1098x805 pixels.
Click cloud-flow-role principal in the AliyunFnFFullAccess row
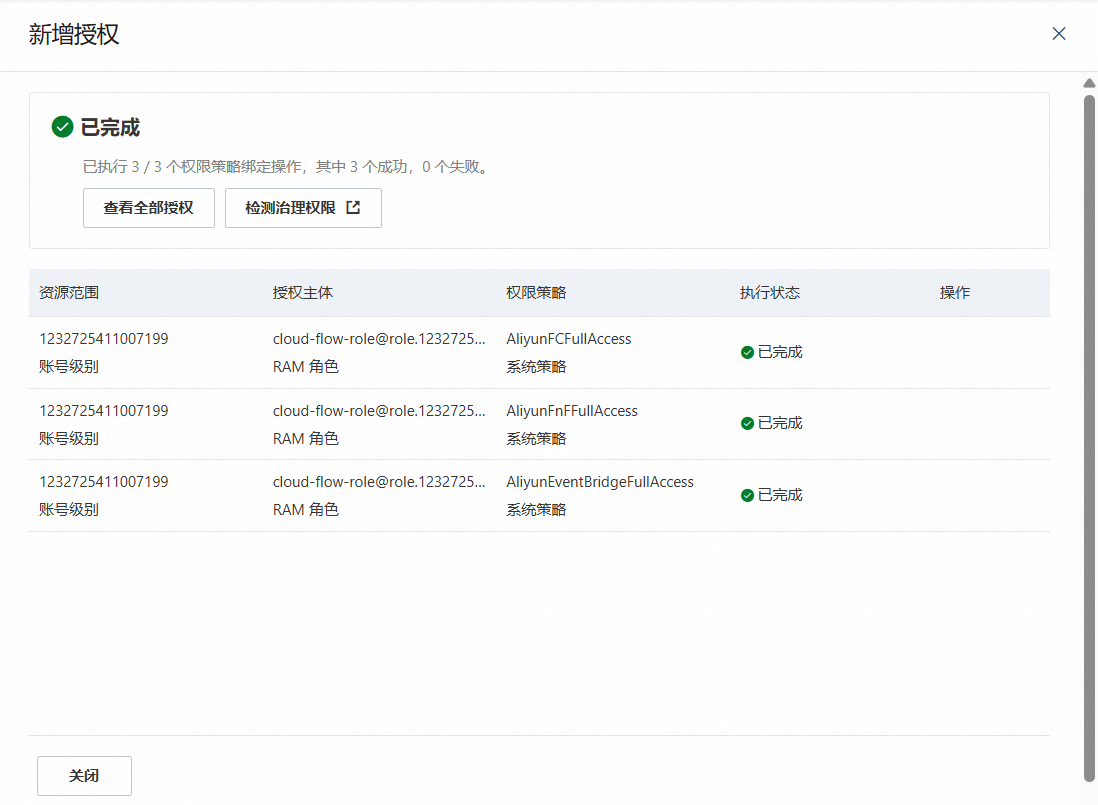(x=379, y=411)
